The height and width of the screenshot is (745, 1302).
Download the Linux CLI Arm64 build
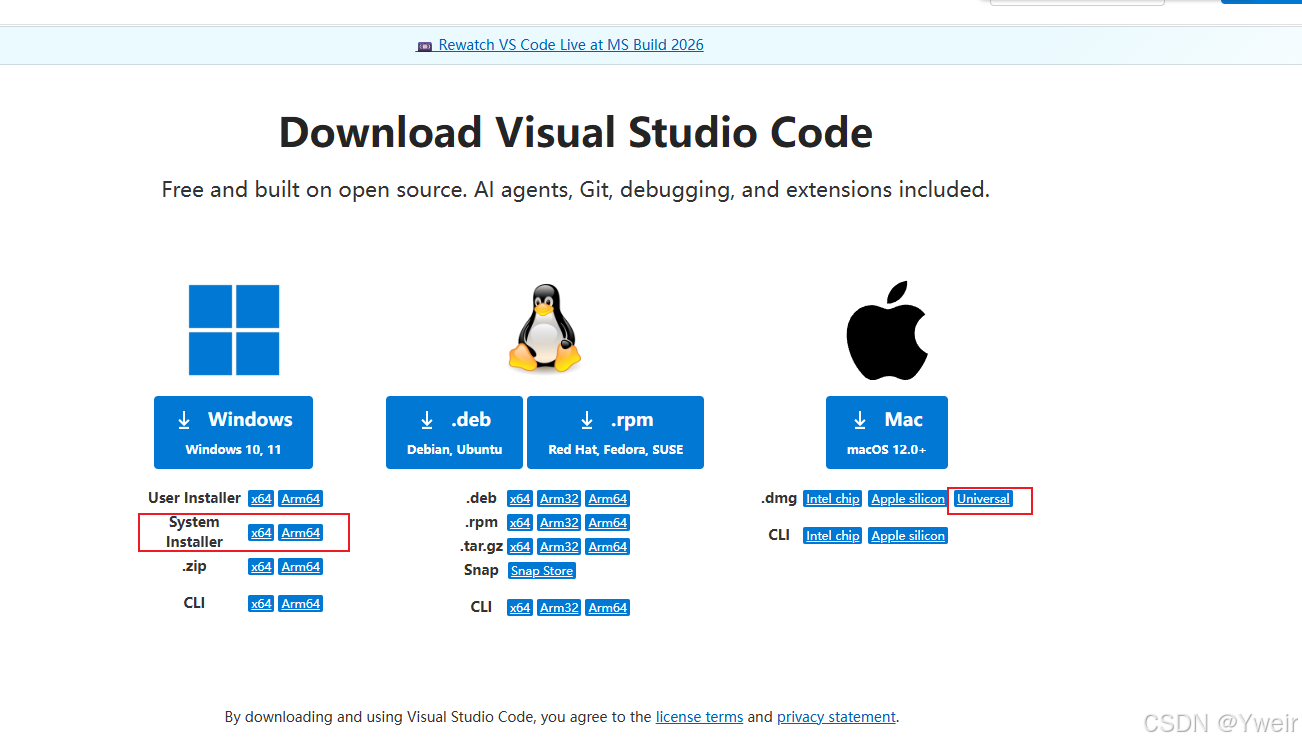coord(608,608)
